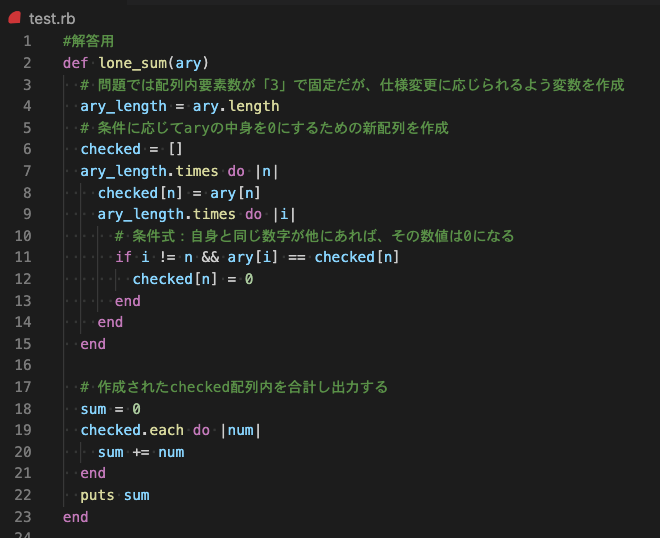Click 'checked[n]' on line 8

140,193
